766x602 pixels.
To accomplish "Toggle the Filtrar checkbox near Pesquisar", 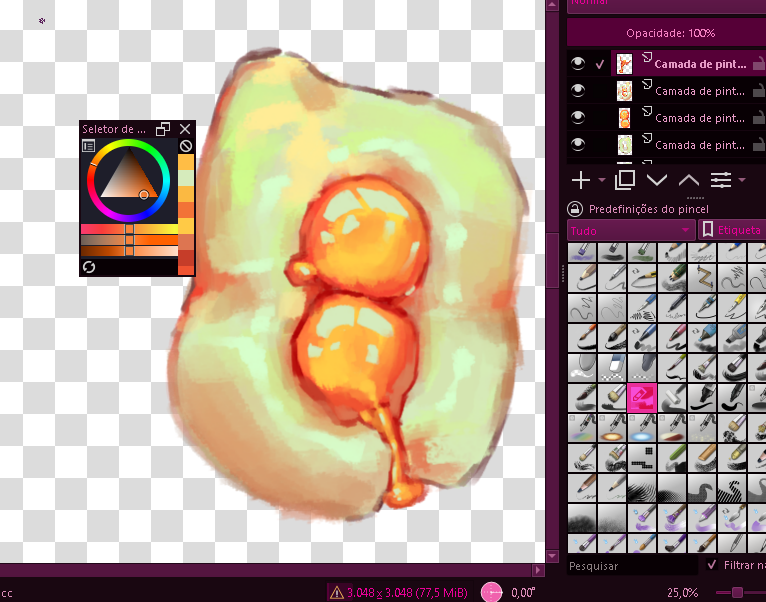I will (x=712, y=565).
